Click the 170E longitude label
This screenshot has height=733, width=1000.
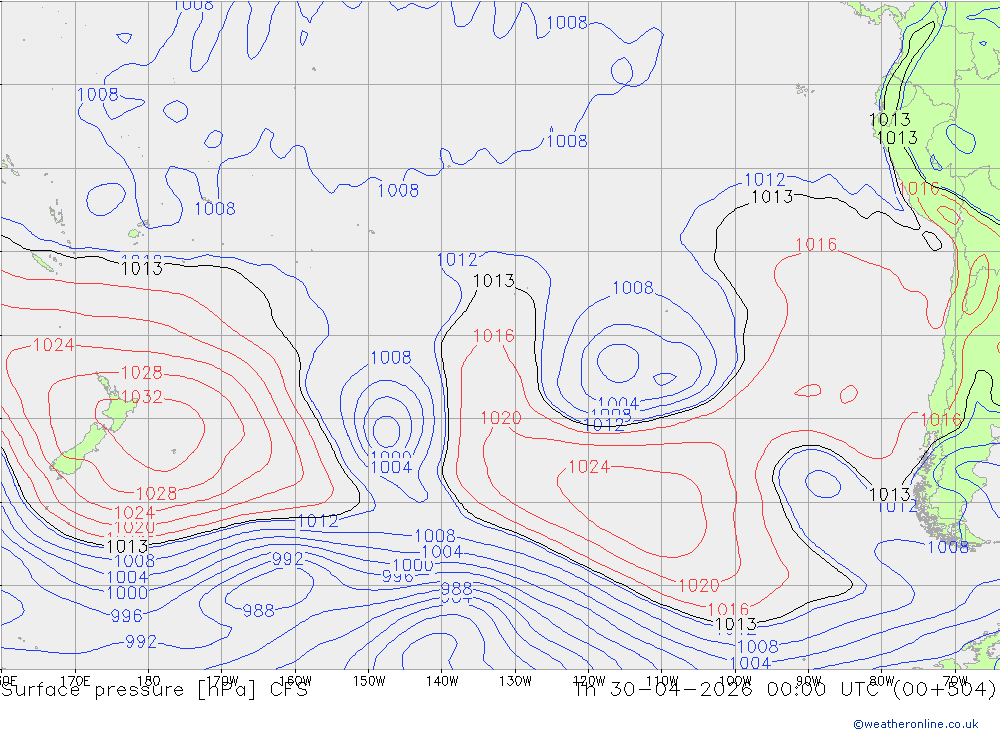click(x=75, y=681)
